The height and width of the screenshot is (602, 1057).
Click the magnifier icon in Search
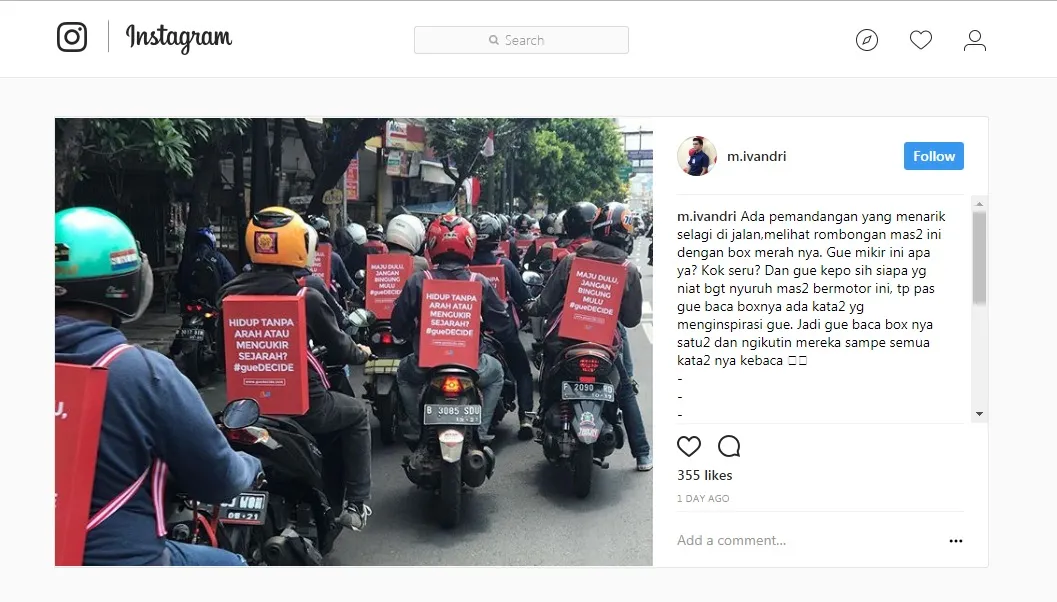coord(493,40)
